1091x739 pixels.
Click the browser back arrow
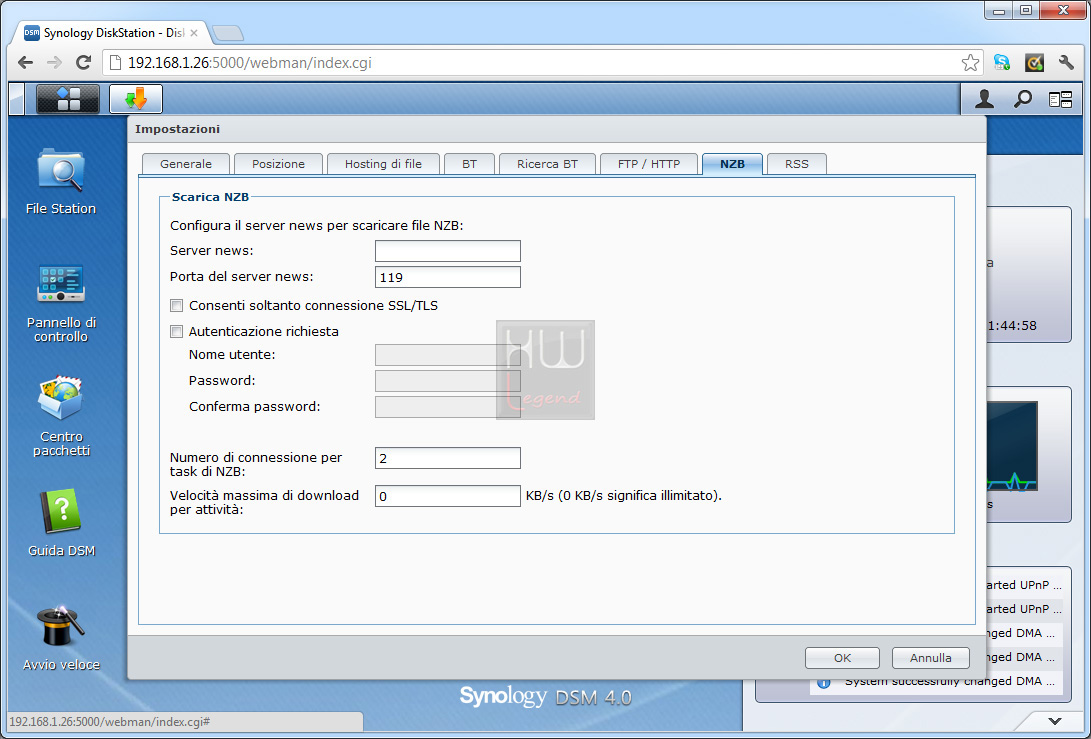(x=26, y=63)
